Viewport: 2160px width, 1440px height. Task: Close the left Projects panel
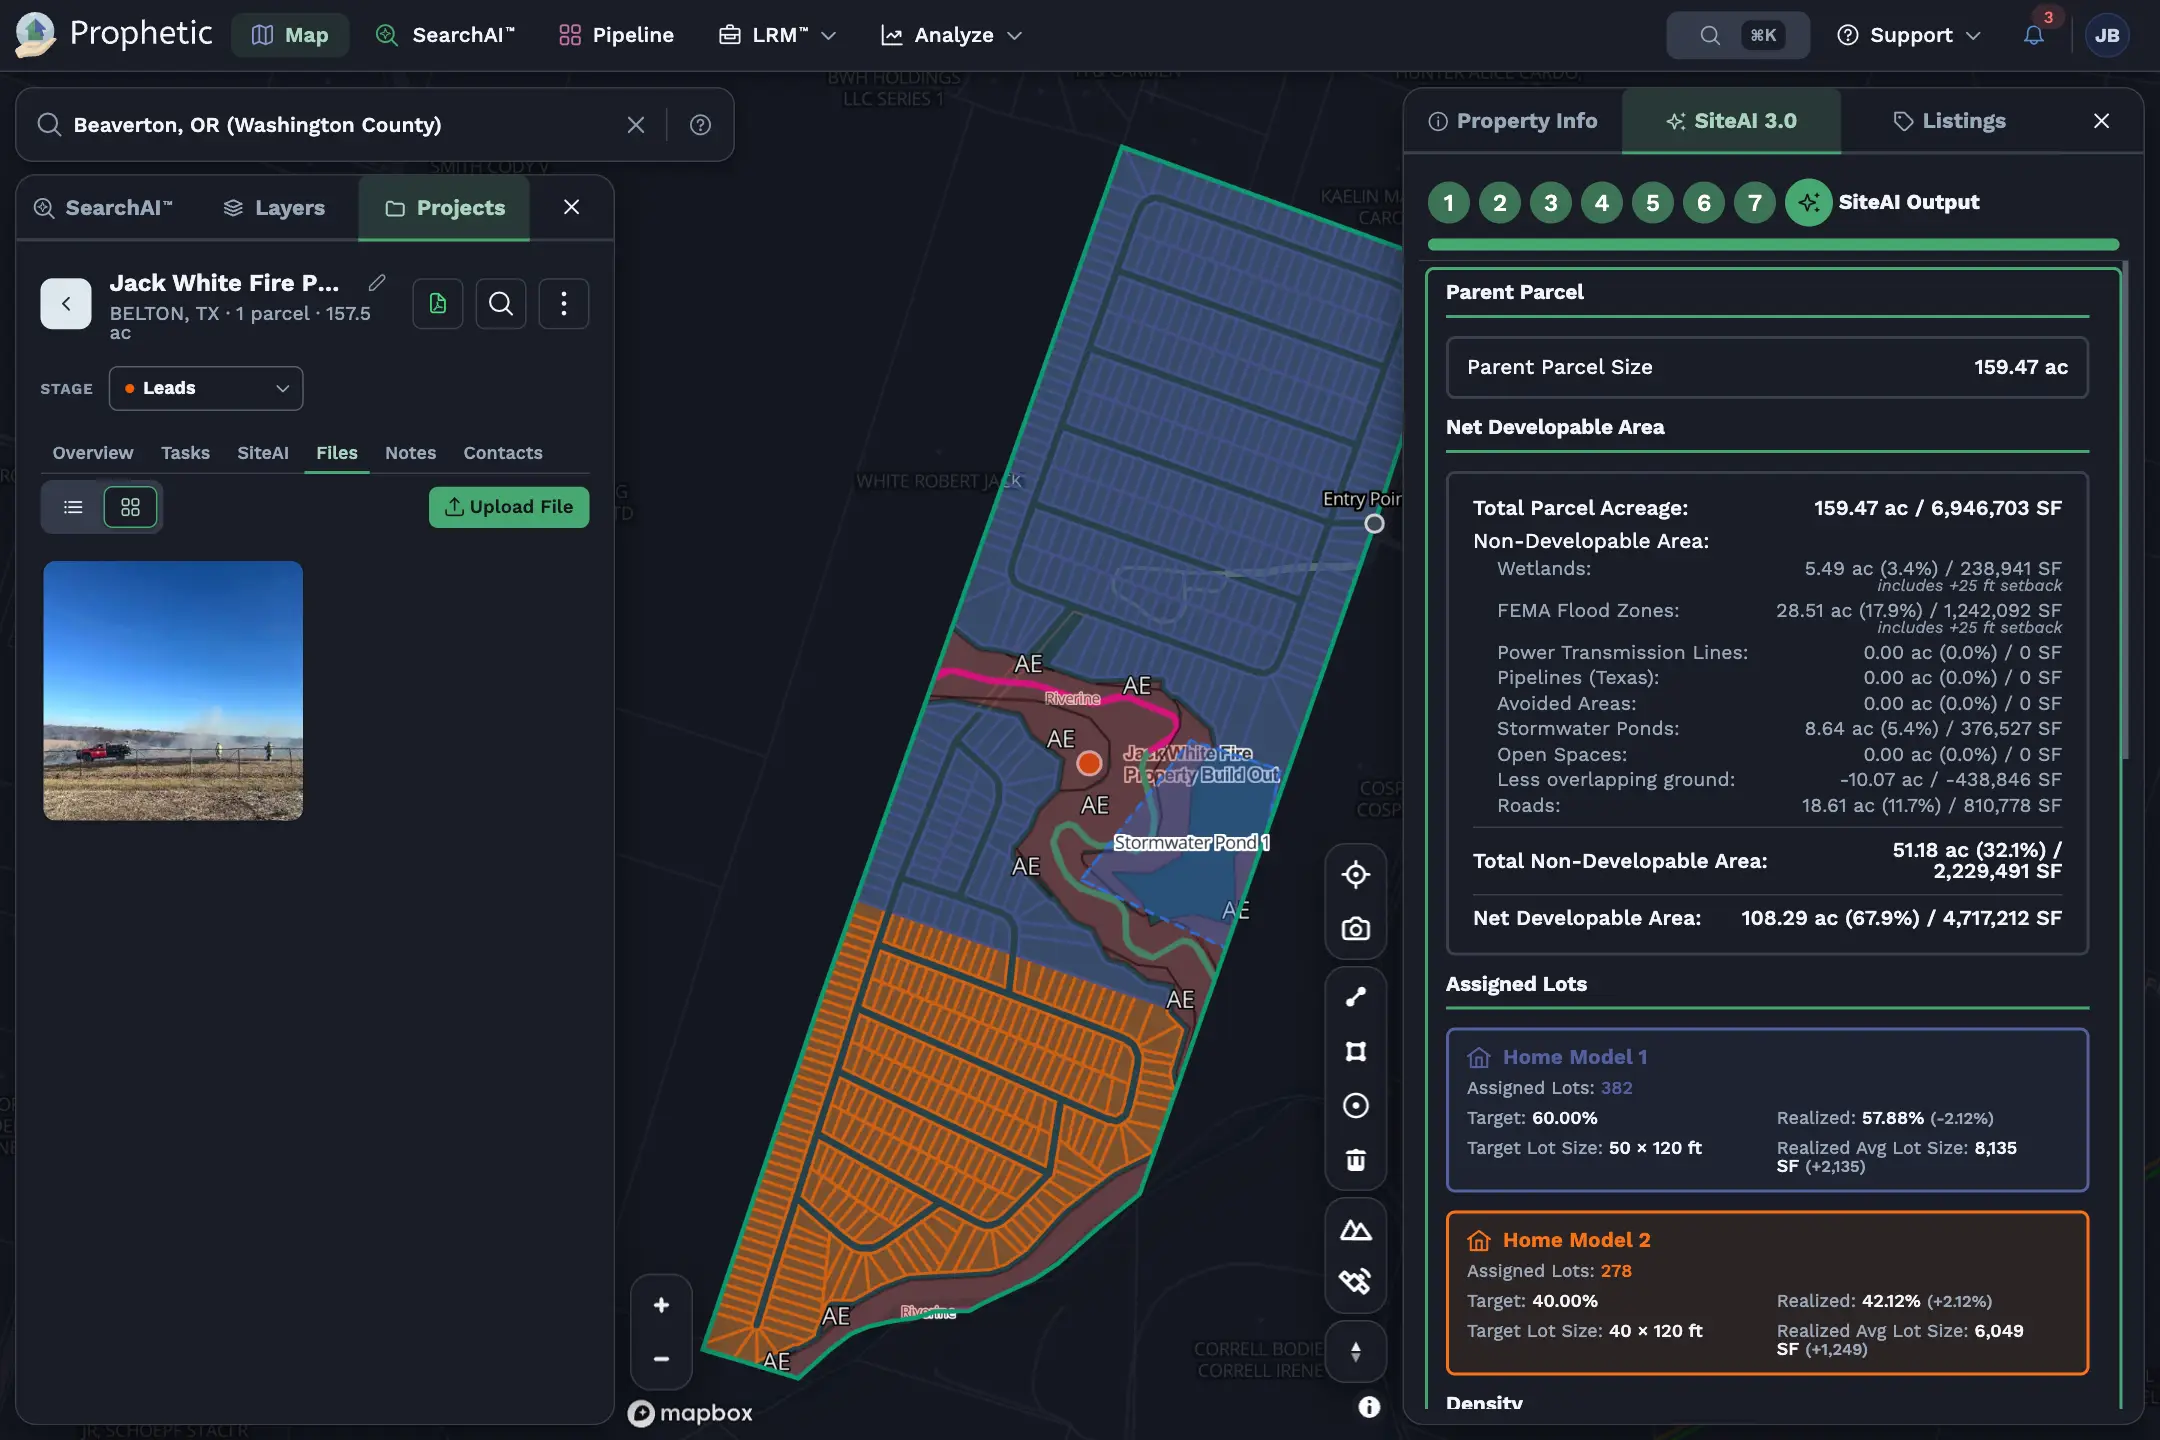tap(571, 207)
